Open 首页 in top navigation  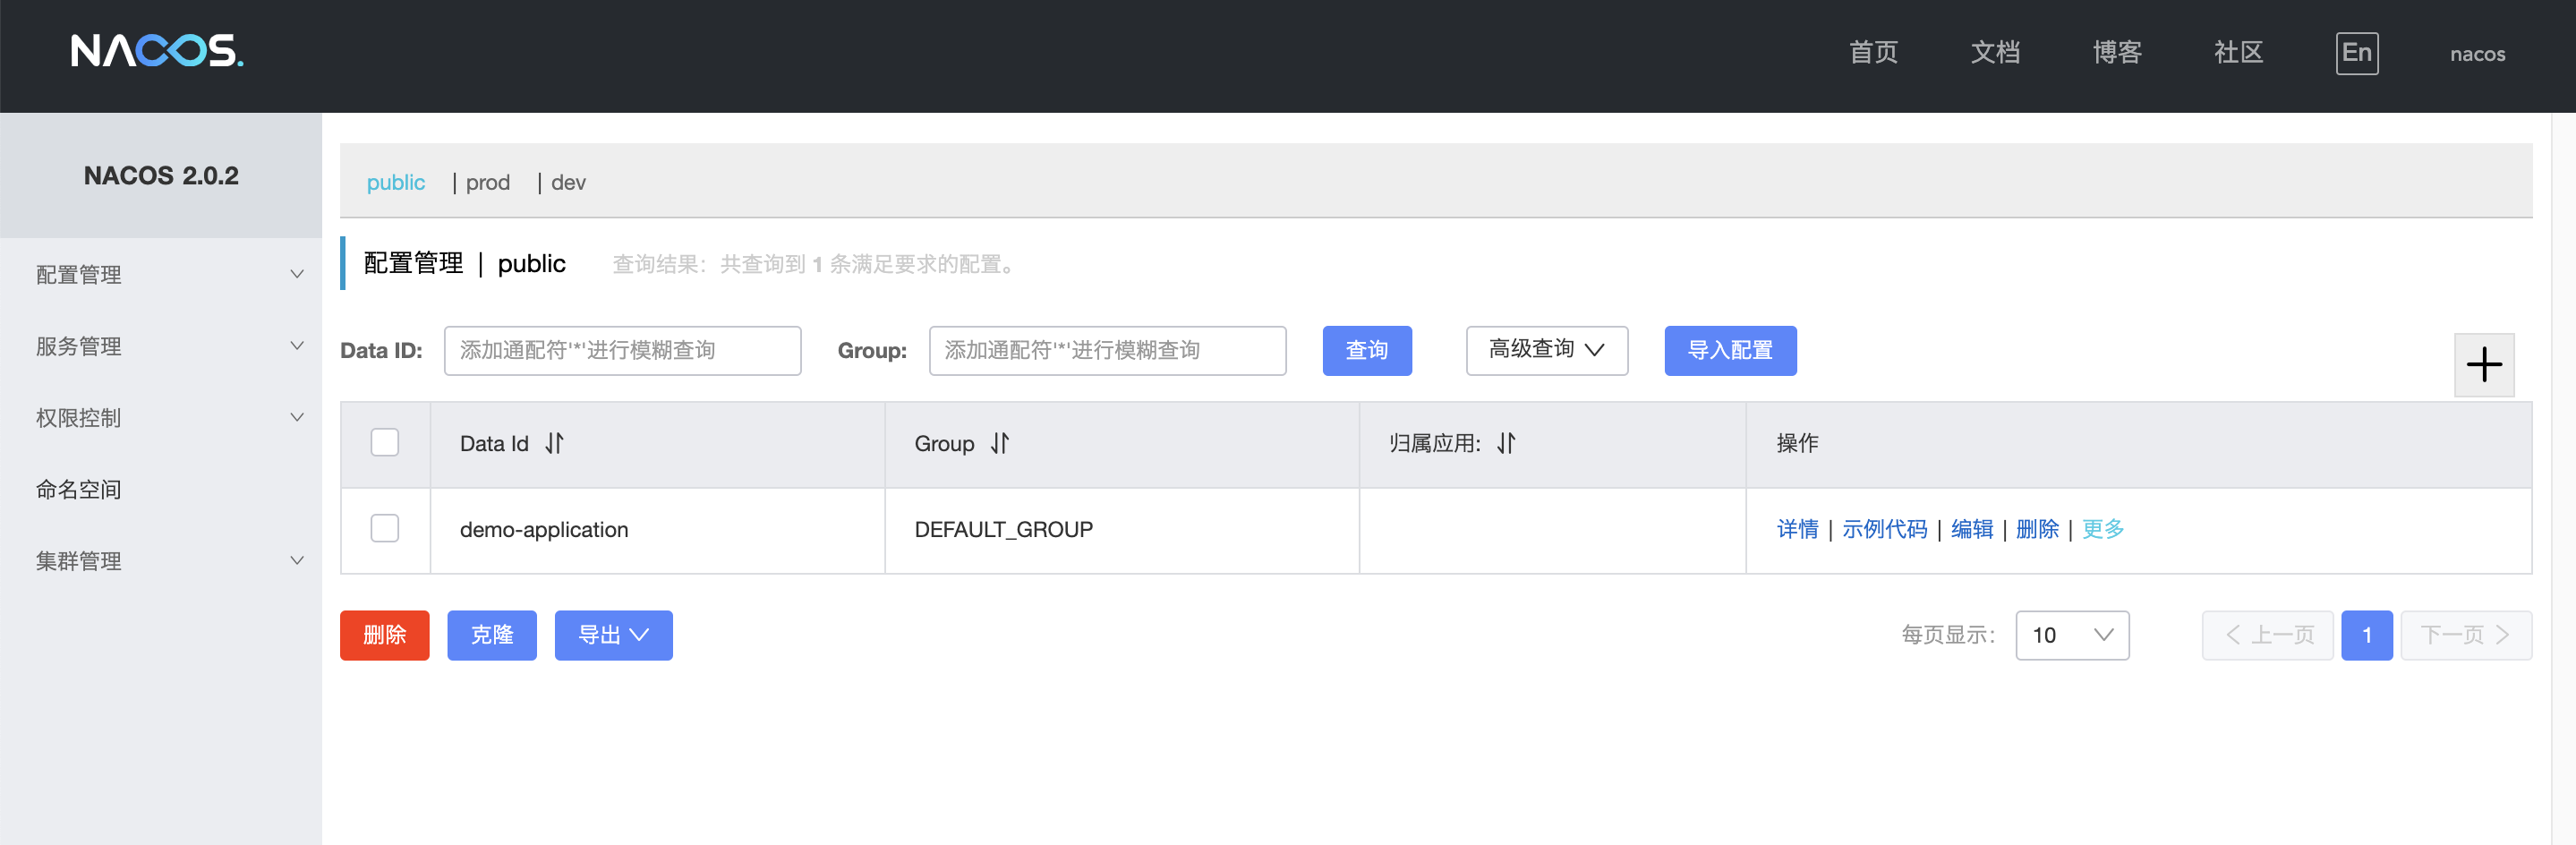coord(1873,52)
